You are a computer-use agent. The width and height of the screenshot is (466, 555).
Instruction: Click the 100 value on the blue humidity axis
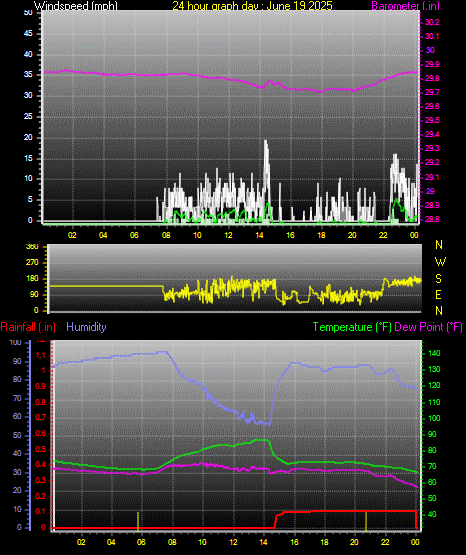pos(16,343)
